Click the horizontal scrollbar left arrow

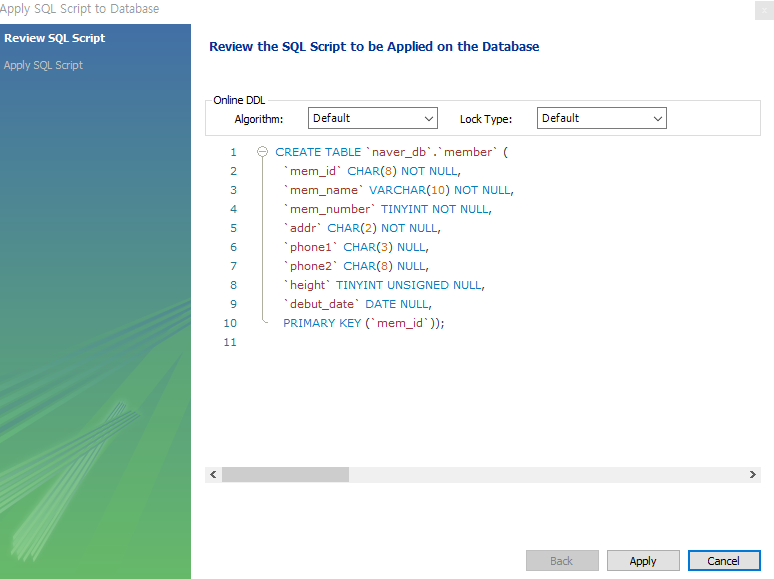click(213, 474)
